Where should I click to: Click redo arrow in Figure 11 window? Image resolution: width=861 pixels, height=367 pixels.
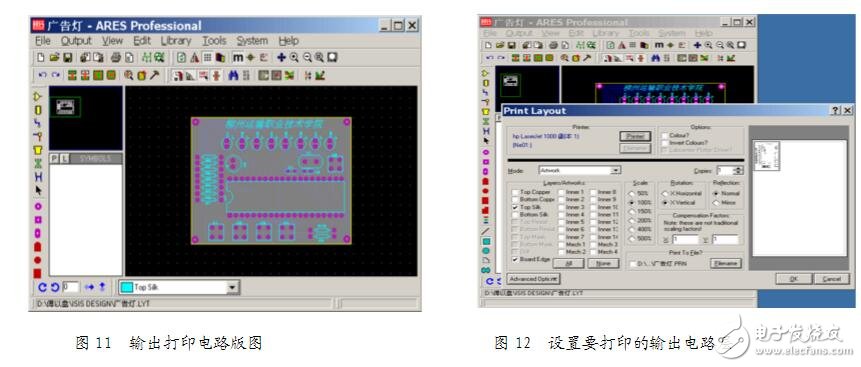[x=55, y=75]
